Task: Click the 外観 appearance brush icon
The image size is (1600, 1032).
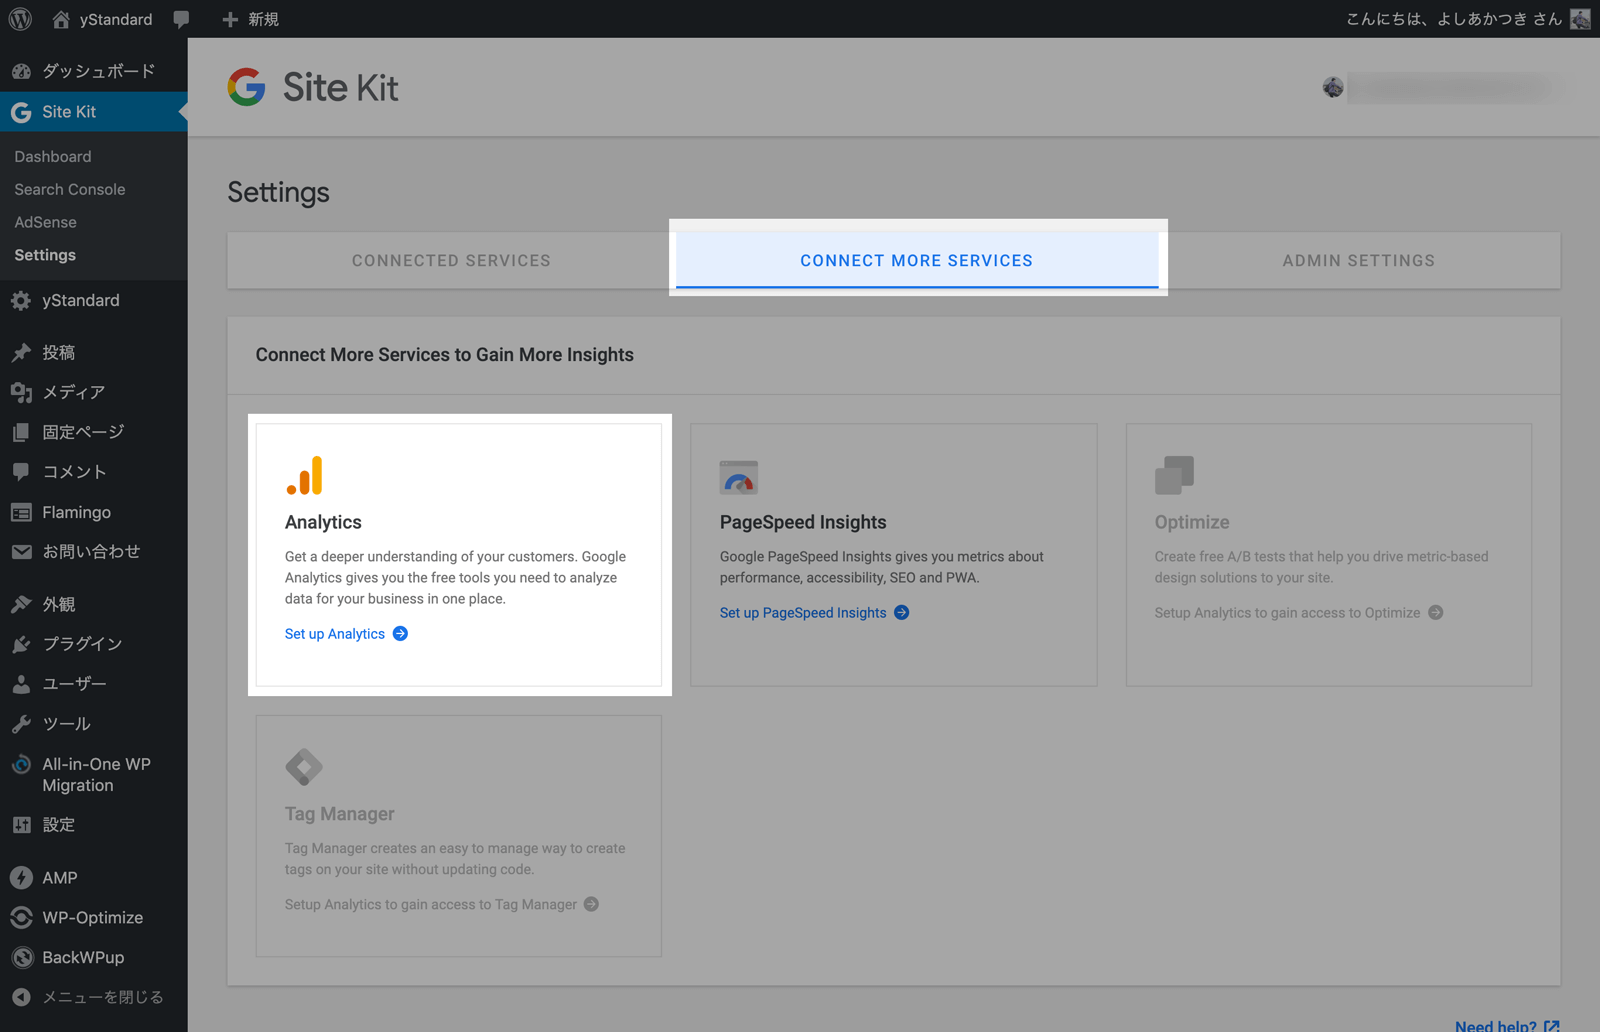Action: 21,604
